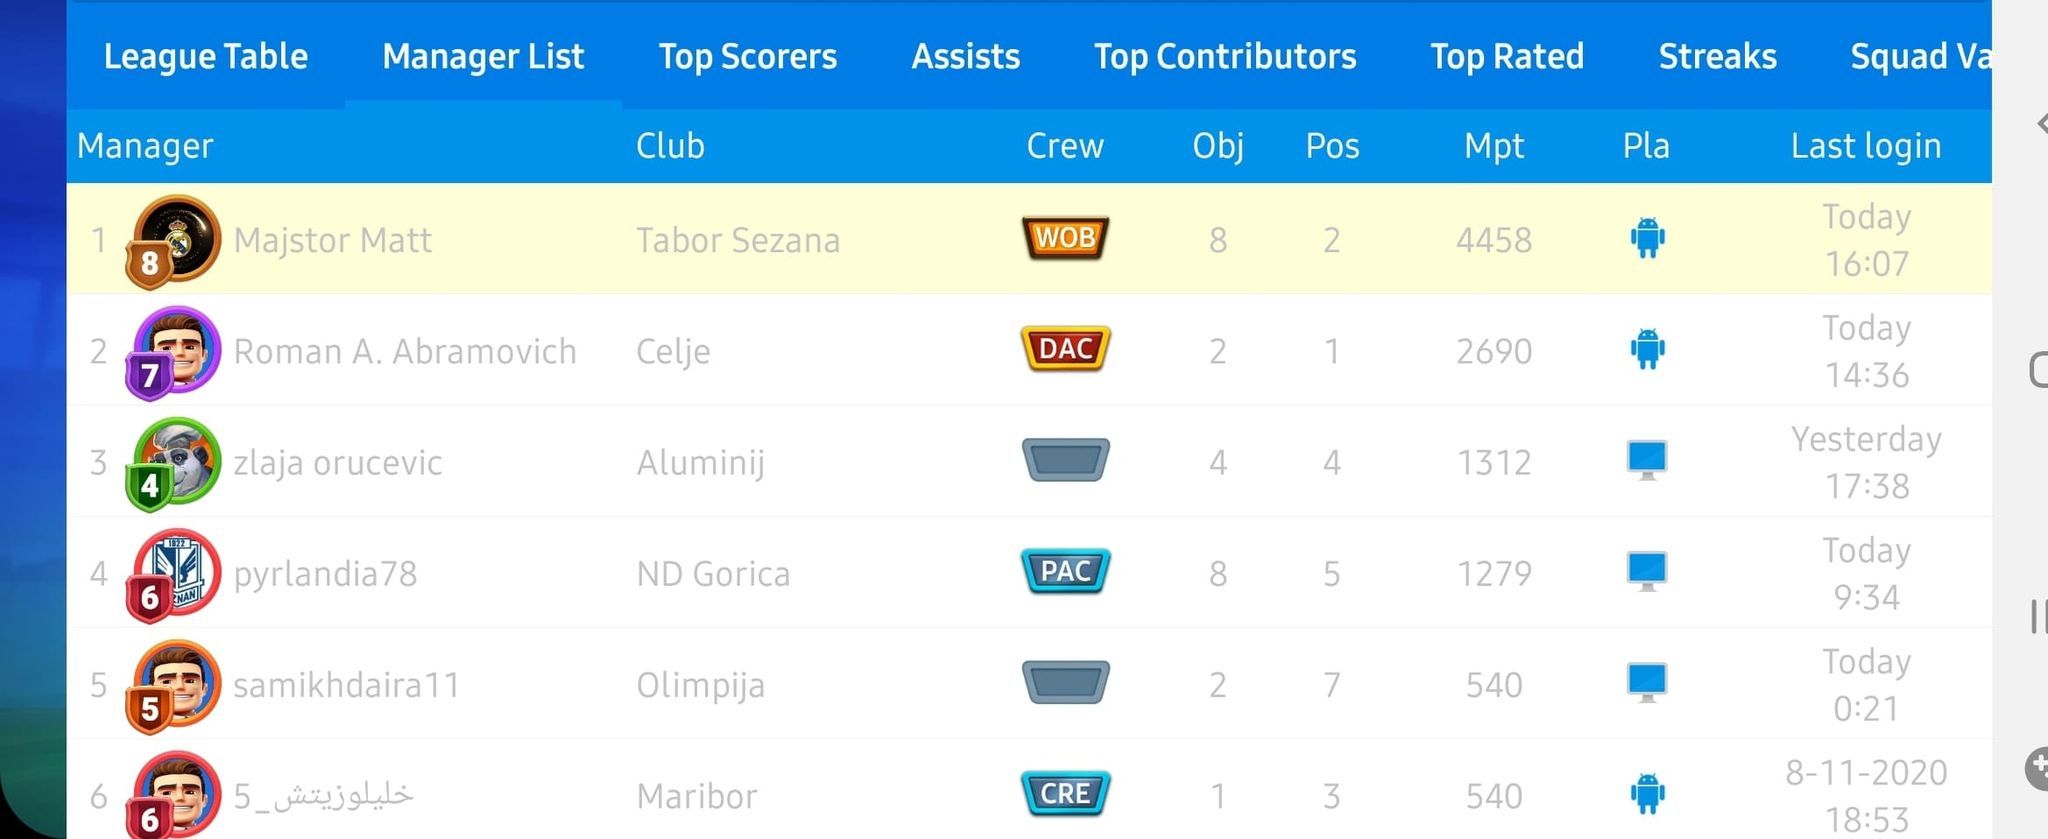Open the CRE crew badge
Viewport: 2048px width, 839px height.
[x=1065, y=793]
